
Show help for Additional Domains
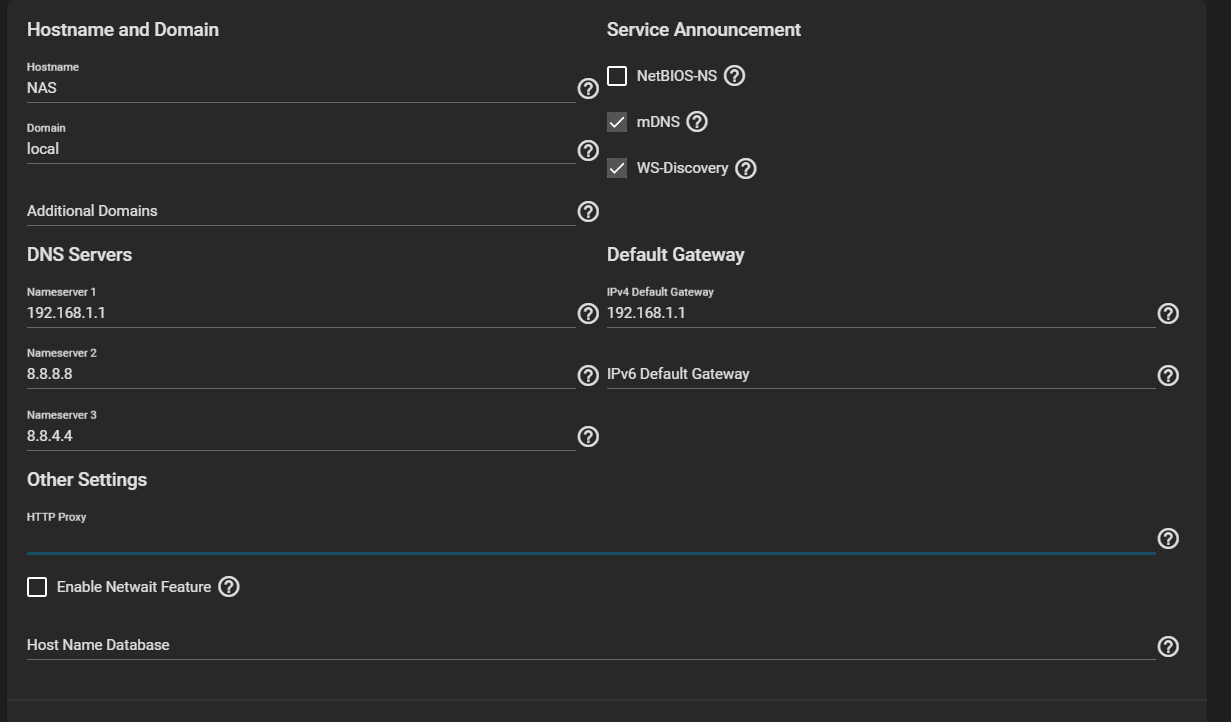point(589,211)
